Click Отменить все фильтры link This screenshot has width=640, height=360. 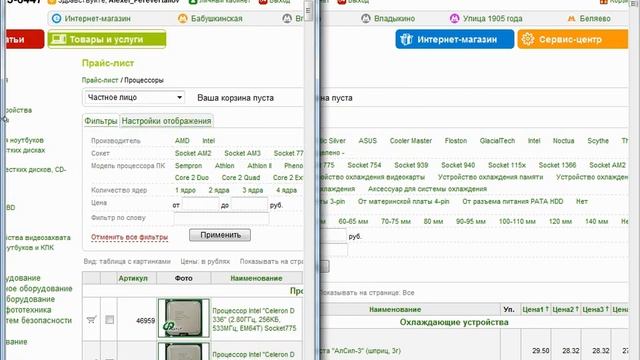129,237
